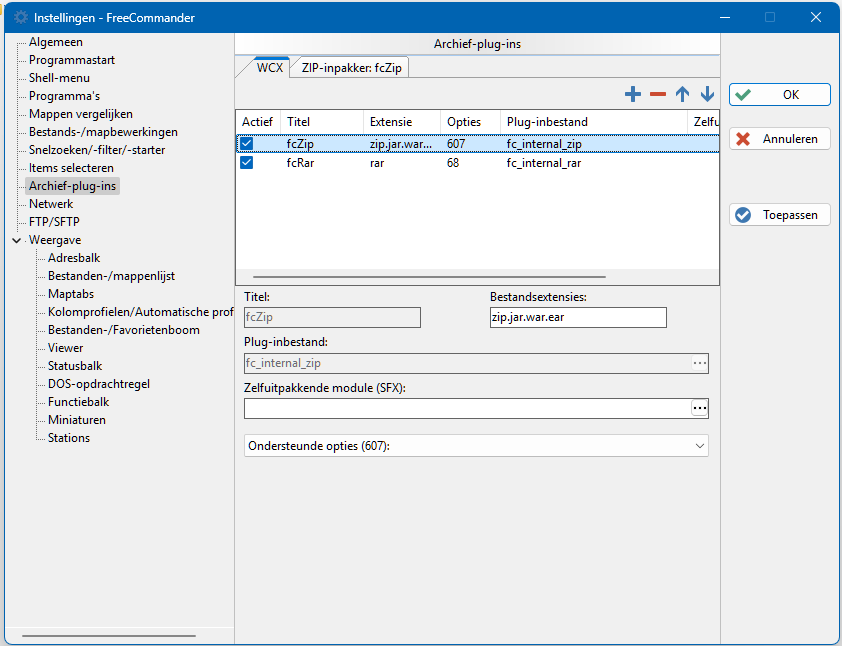The width and height of the screenshot is (842, 646).
Task: Open the Miniaturen settings page
Action: (77, 420)
